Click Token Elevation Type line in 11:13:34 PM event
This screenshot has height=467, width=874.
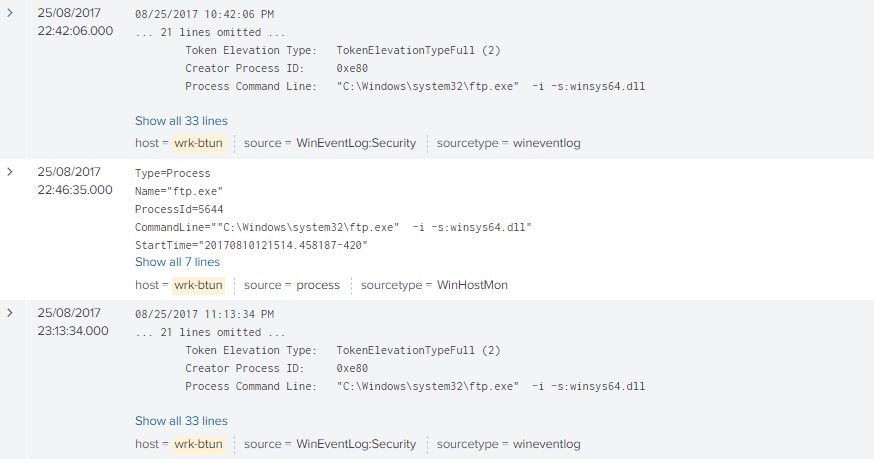pos(343,350)
